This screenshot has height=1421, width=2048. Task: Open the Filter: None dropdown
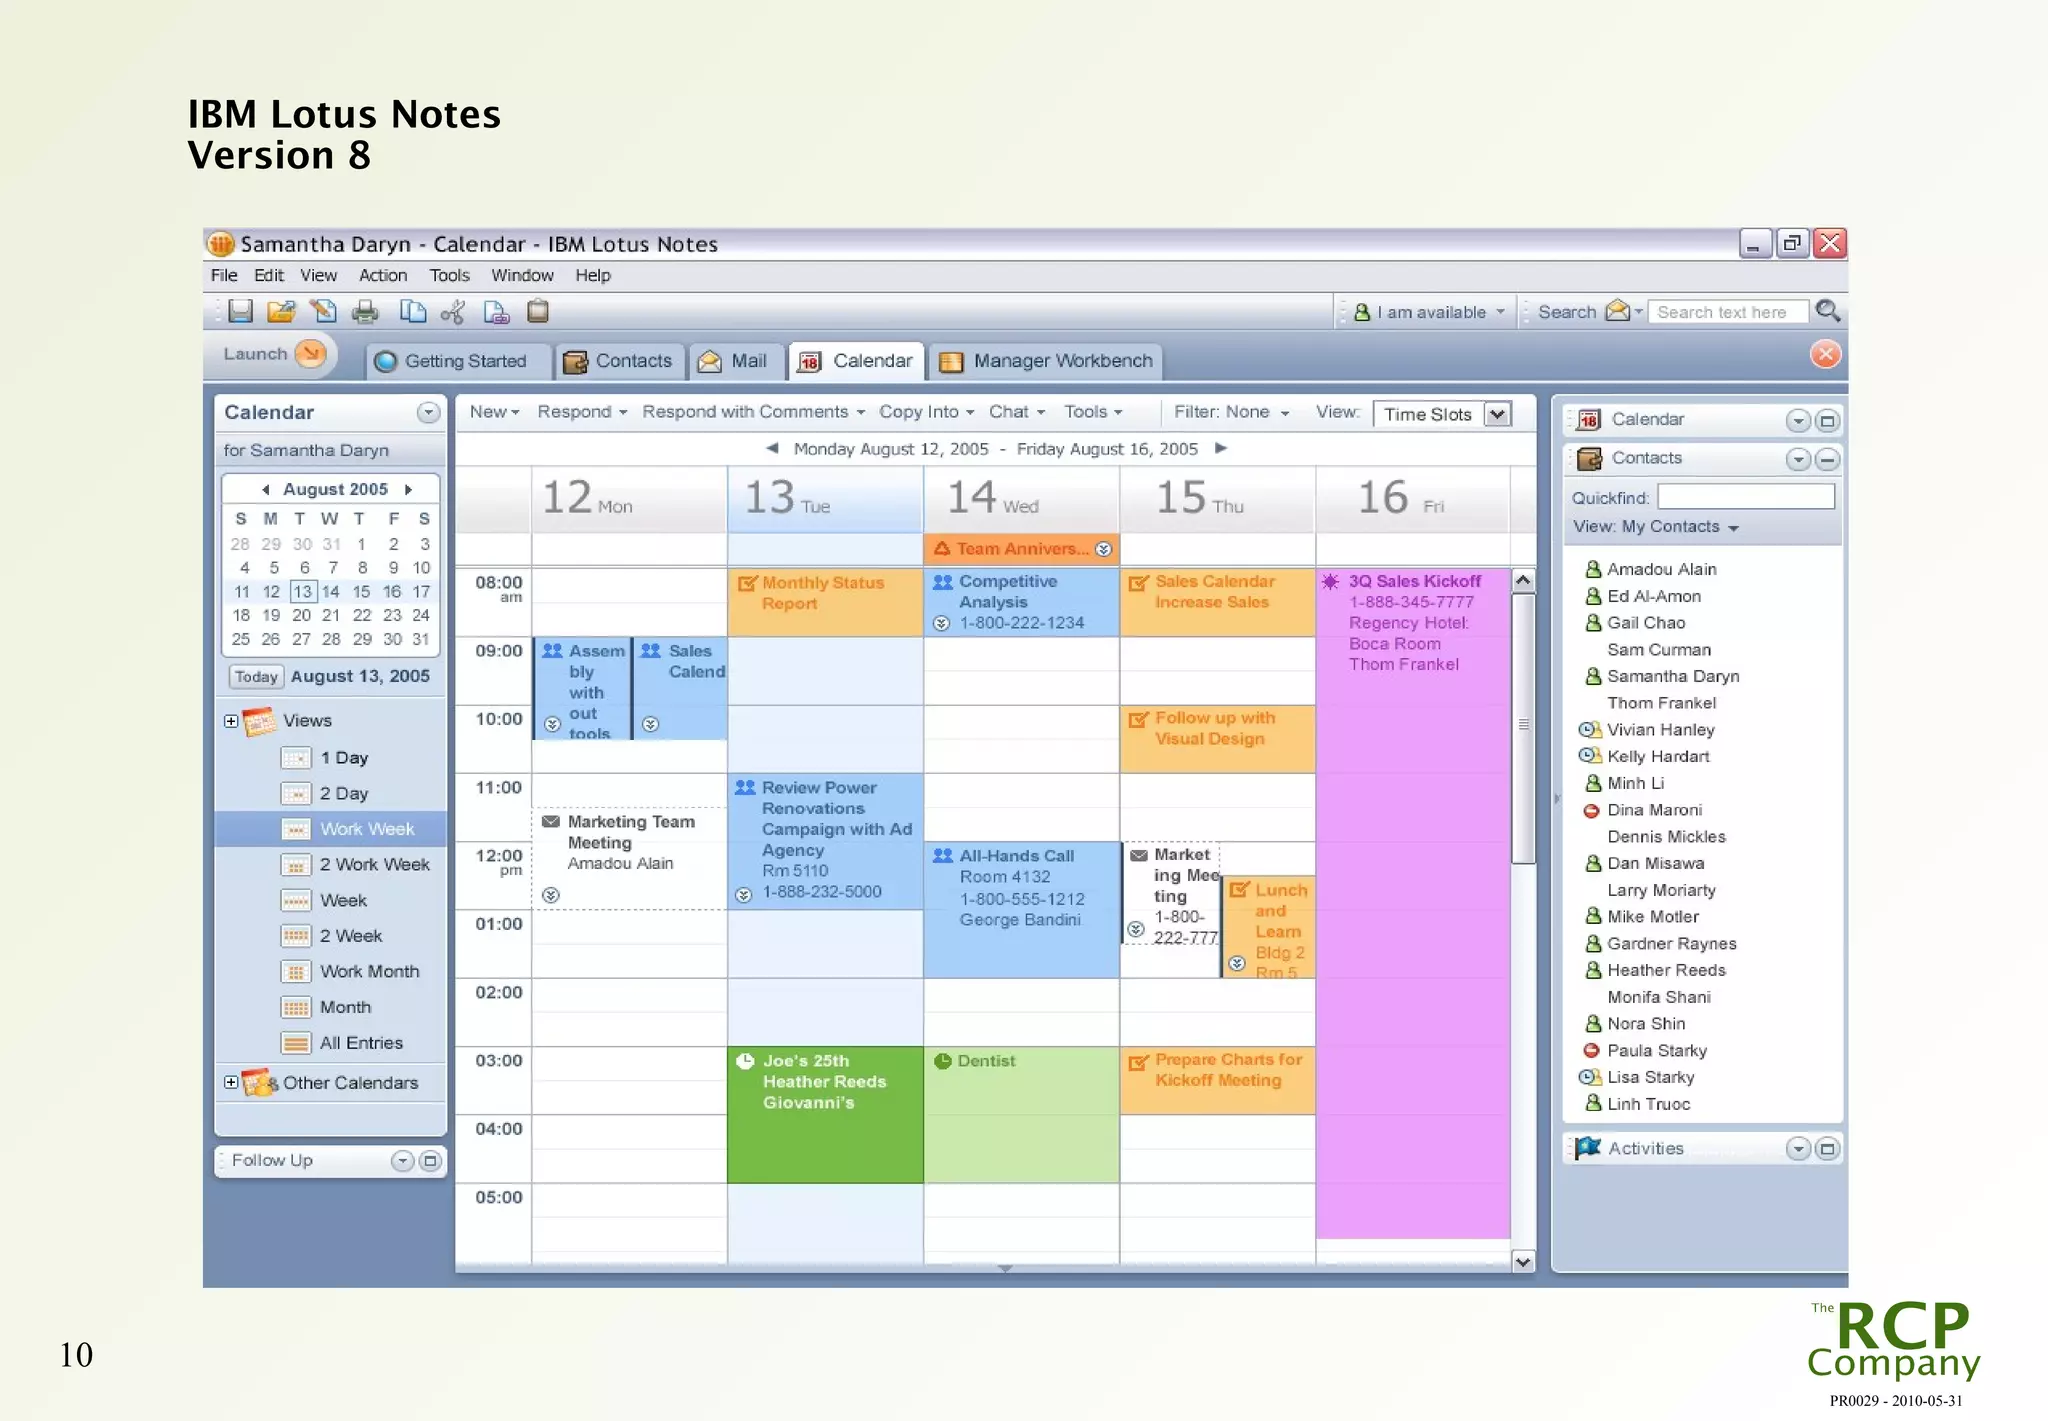[1231, 412]
